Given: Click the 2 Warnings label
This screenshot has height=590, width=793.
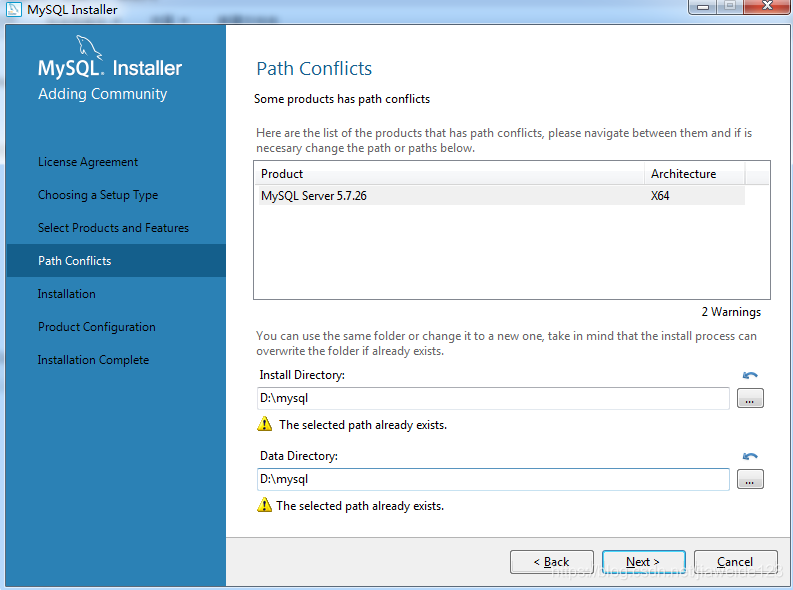Looking at the screenshot, I should 731,312.
